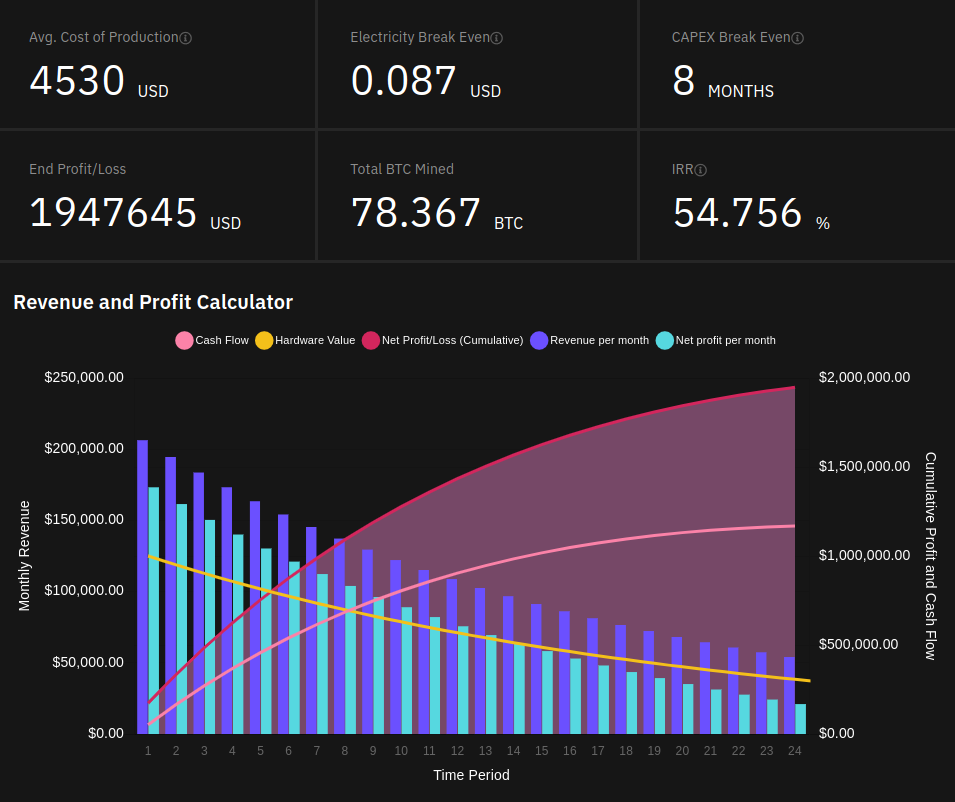
Task: Click the Time Period axis label
Action: point(471,775)
